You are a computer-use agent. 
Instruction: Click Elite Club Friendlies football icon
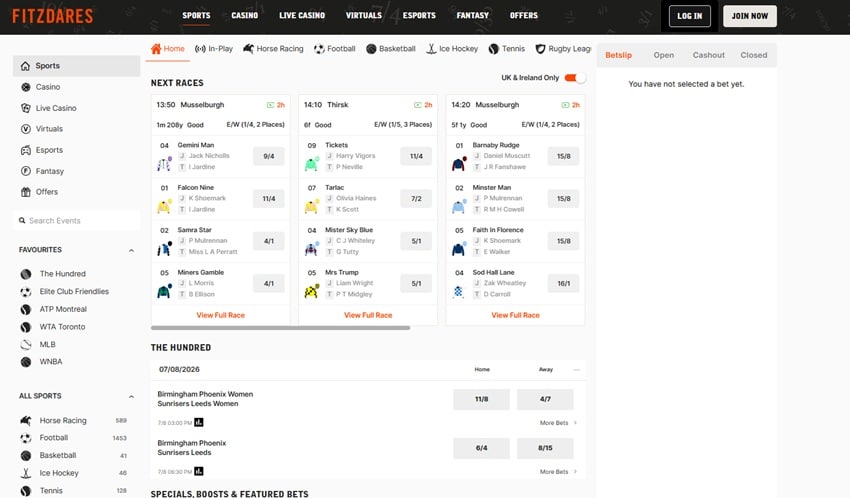point(25,292)
